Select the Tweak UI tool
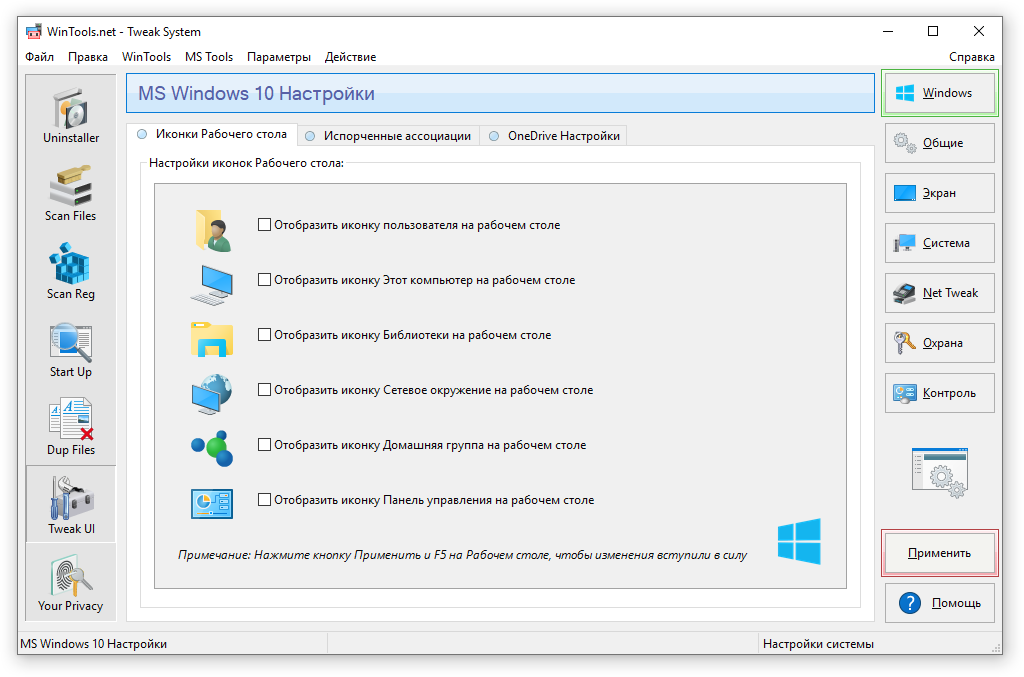This screenshot has width=1024, height=677. [x=71, y=505]
